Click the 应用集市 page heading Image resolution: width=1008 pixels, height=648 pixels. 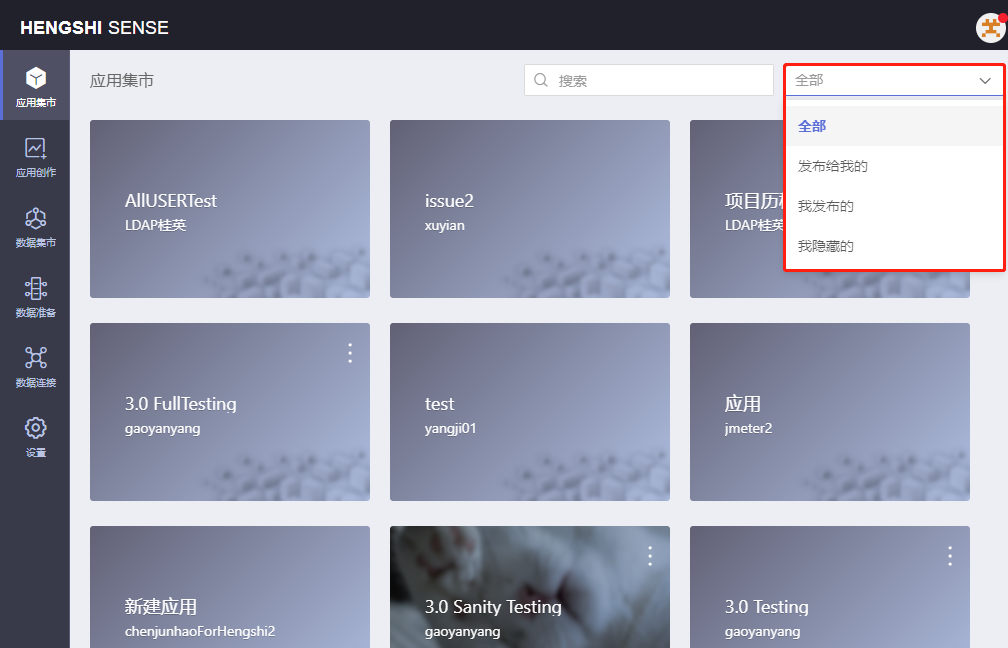[x=122, y=80]
